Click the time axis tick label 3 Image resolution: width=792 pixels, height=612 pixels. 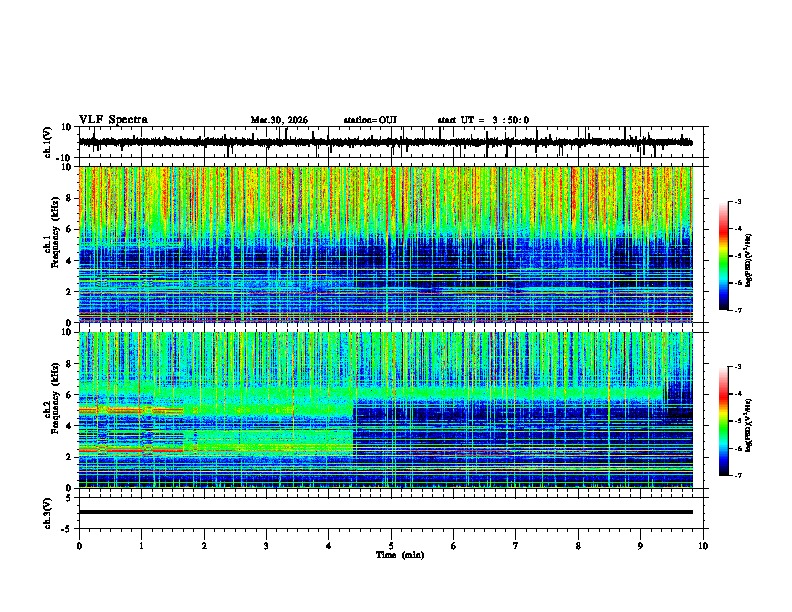coord(266,546)
